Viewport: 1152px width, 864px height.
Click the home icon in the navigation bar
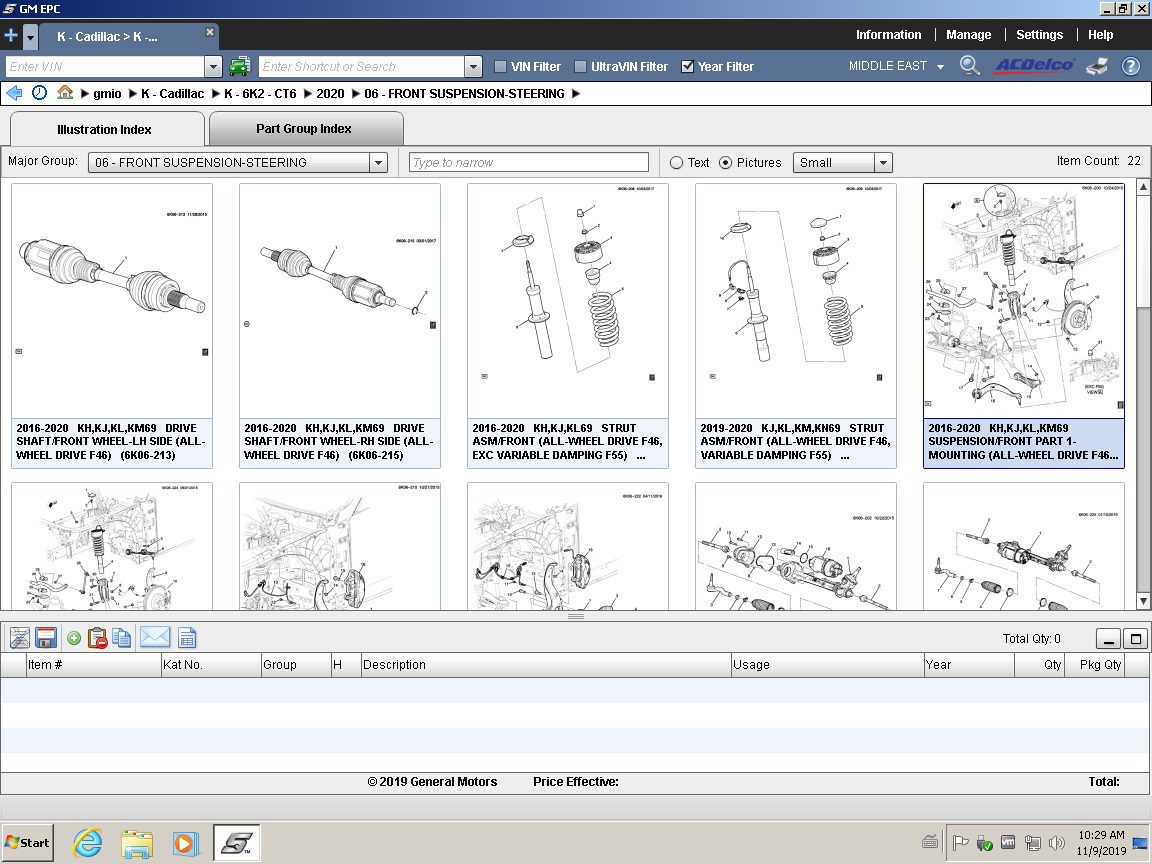[62, 93]
